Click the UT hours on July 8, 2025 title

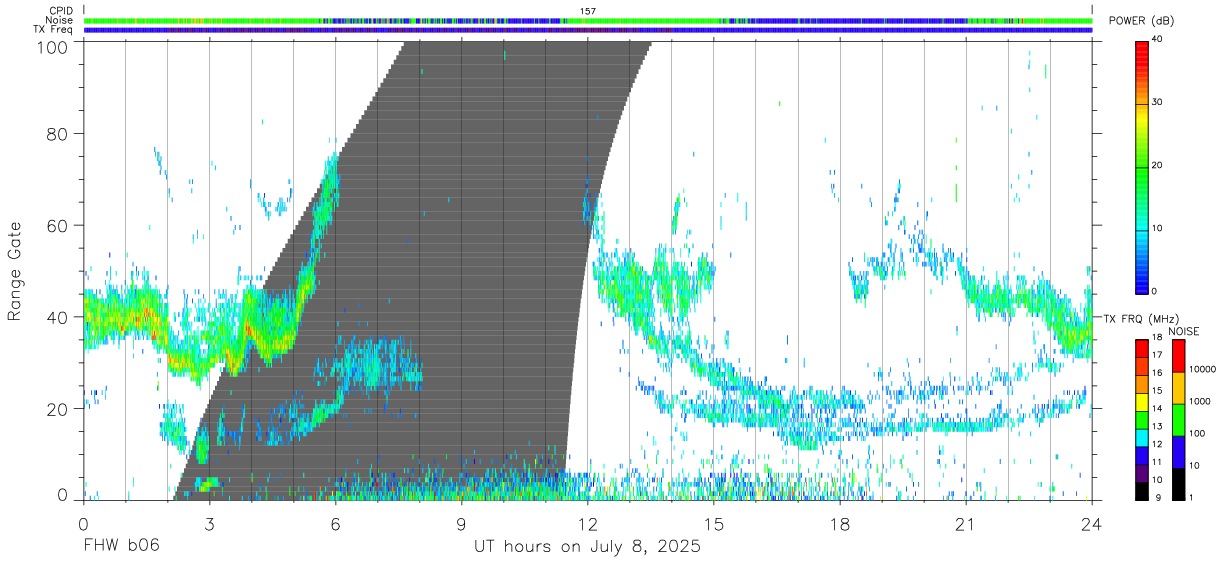(587, 547)
